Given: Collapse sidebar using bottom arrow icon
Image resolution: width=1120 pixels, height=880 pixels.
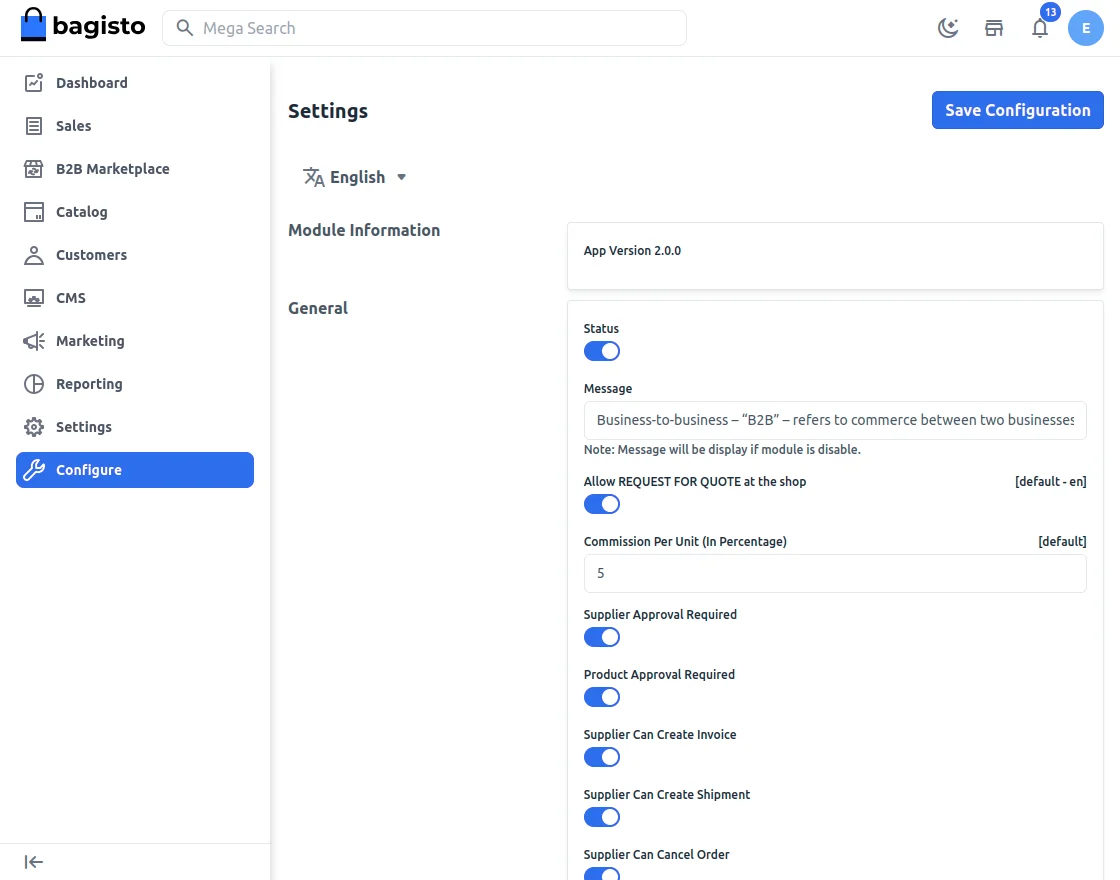Looking at the screenshot, I should click(x=34, y=862).
